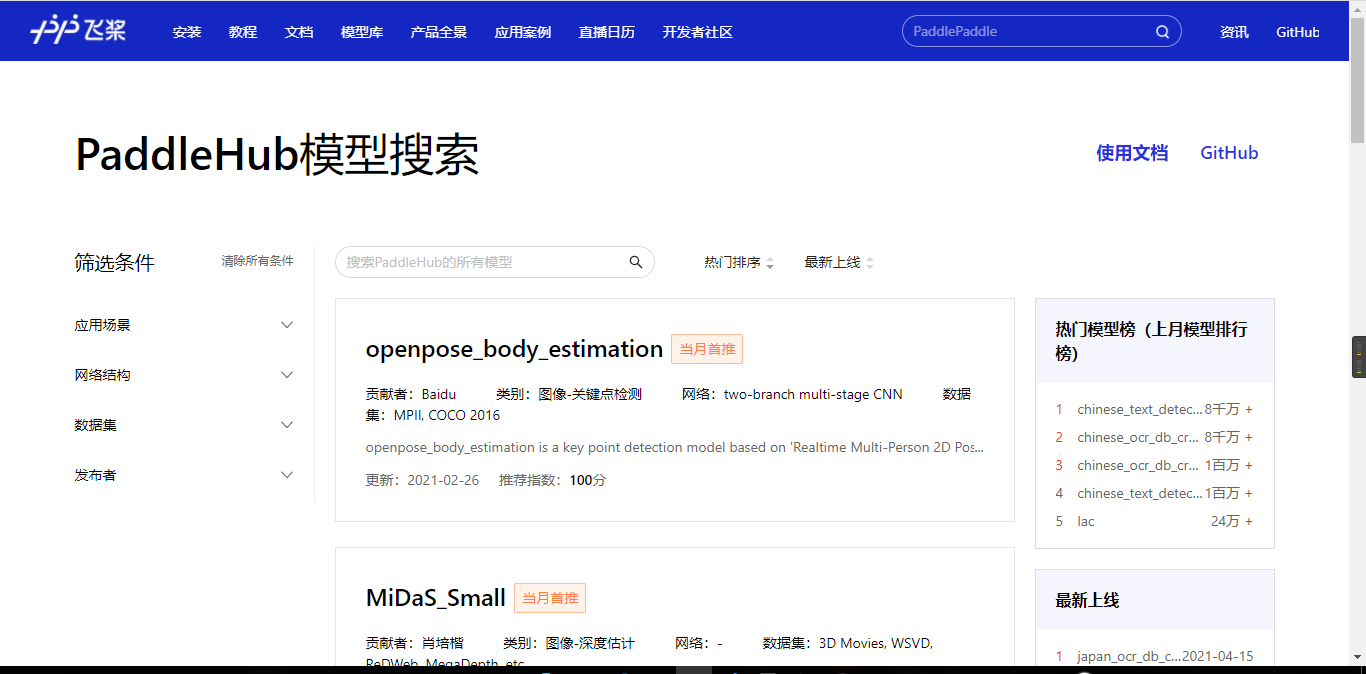1366x674 pixels.
Task: Open the 使用文档 link
Action: tap(1132, 153)
